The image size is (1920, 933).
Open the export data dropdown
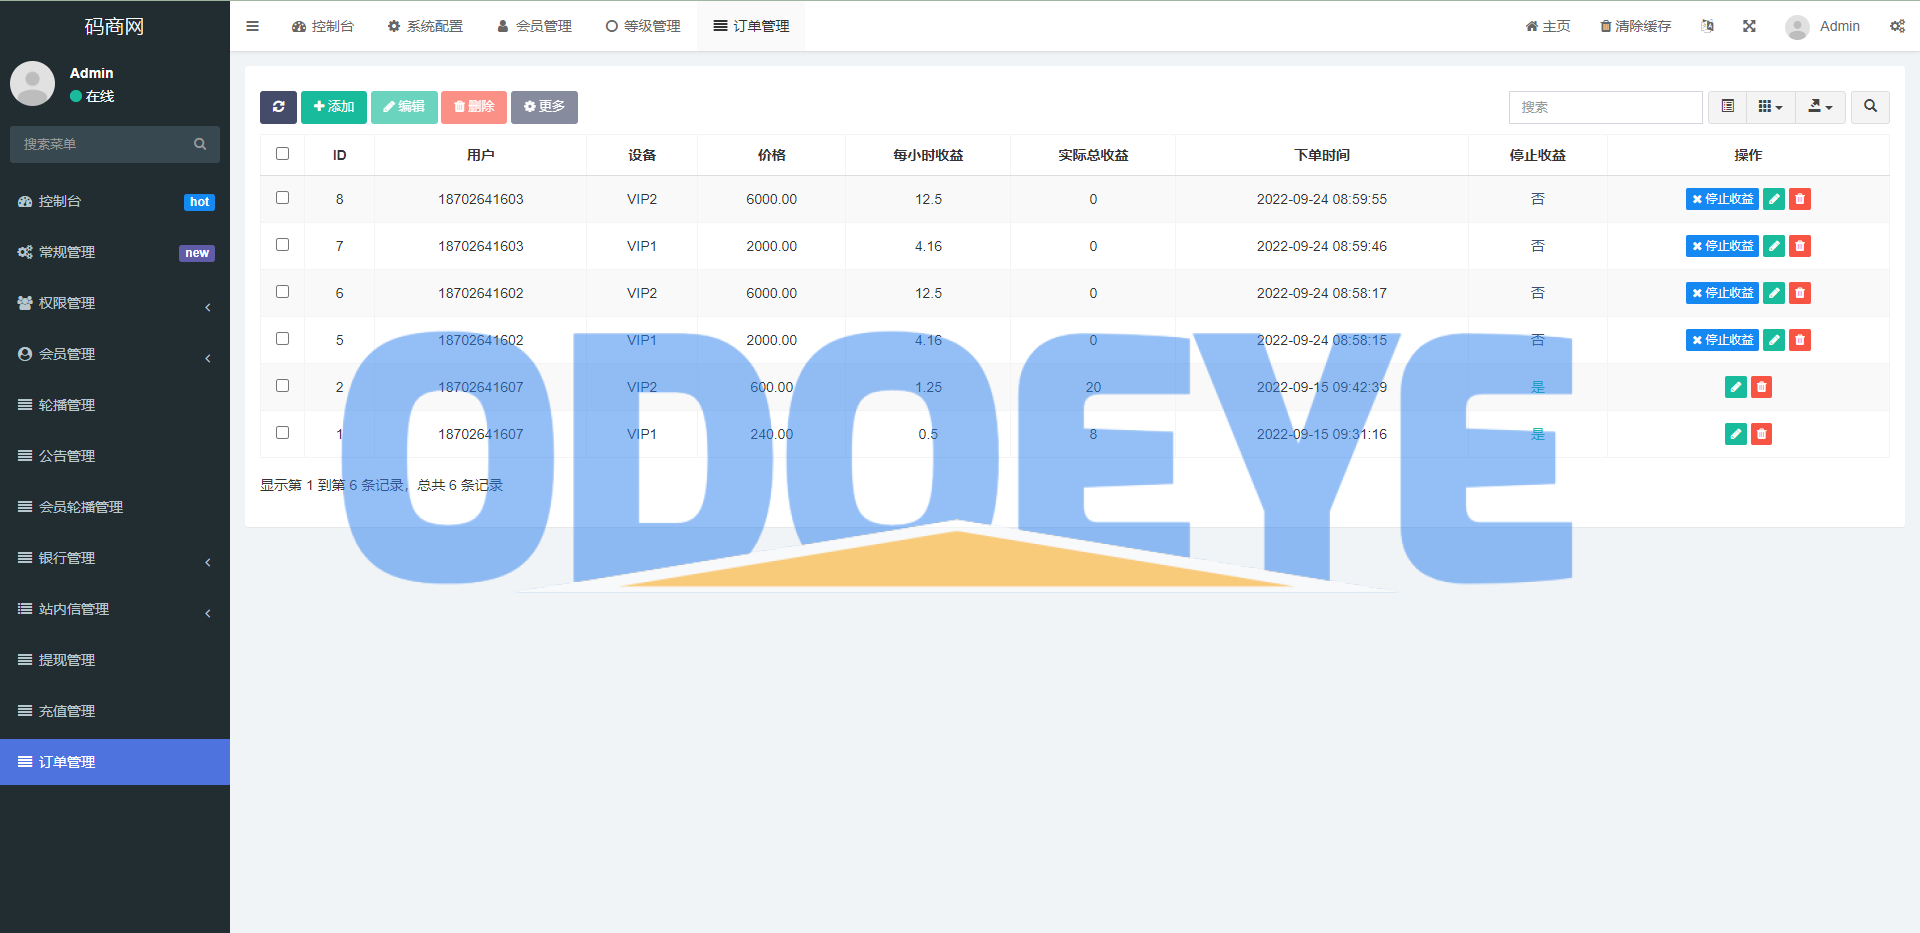pyautogui.click(x=1820, y=107)
